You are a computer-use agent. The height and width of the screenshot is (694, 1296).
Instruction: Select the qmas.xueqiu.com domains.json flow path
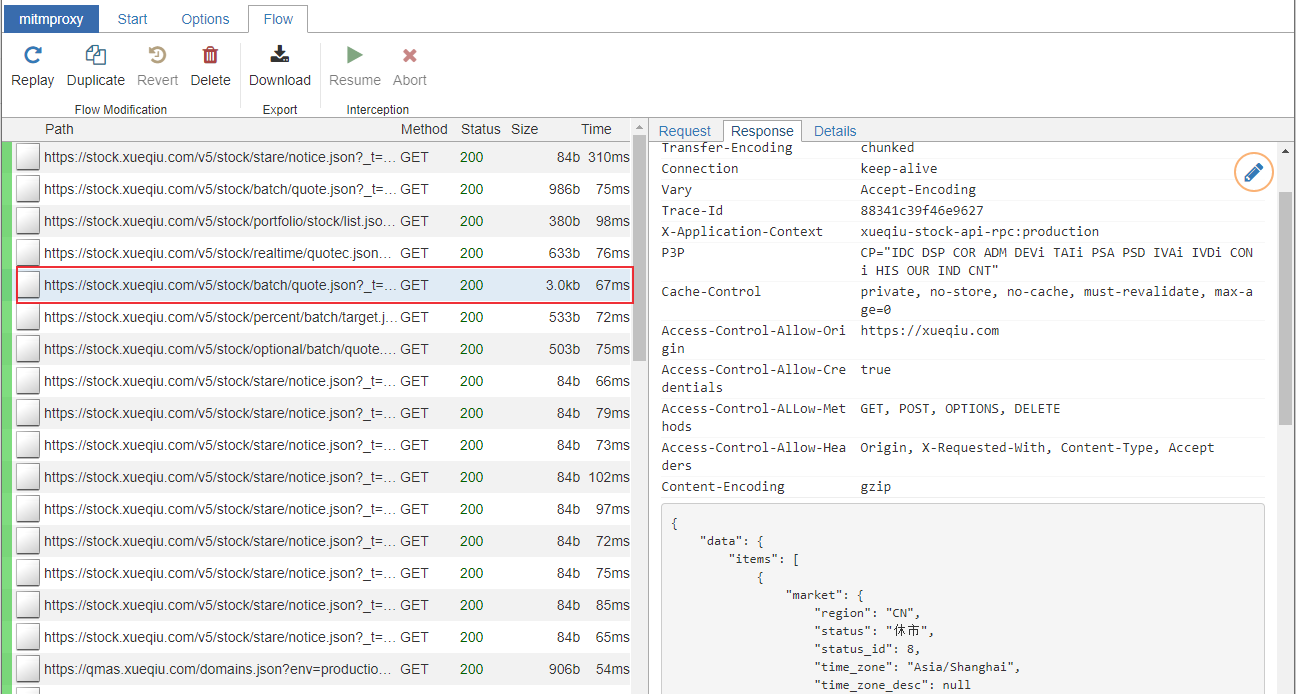220,669
